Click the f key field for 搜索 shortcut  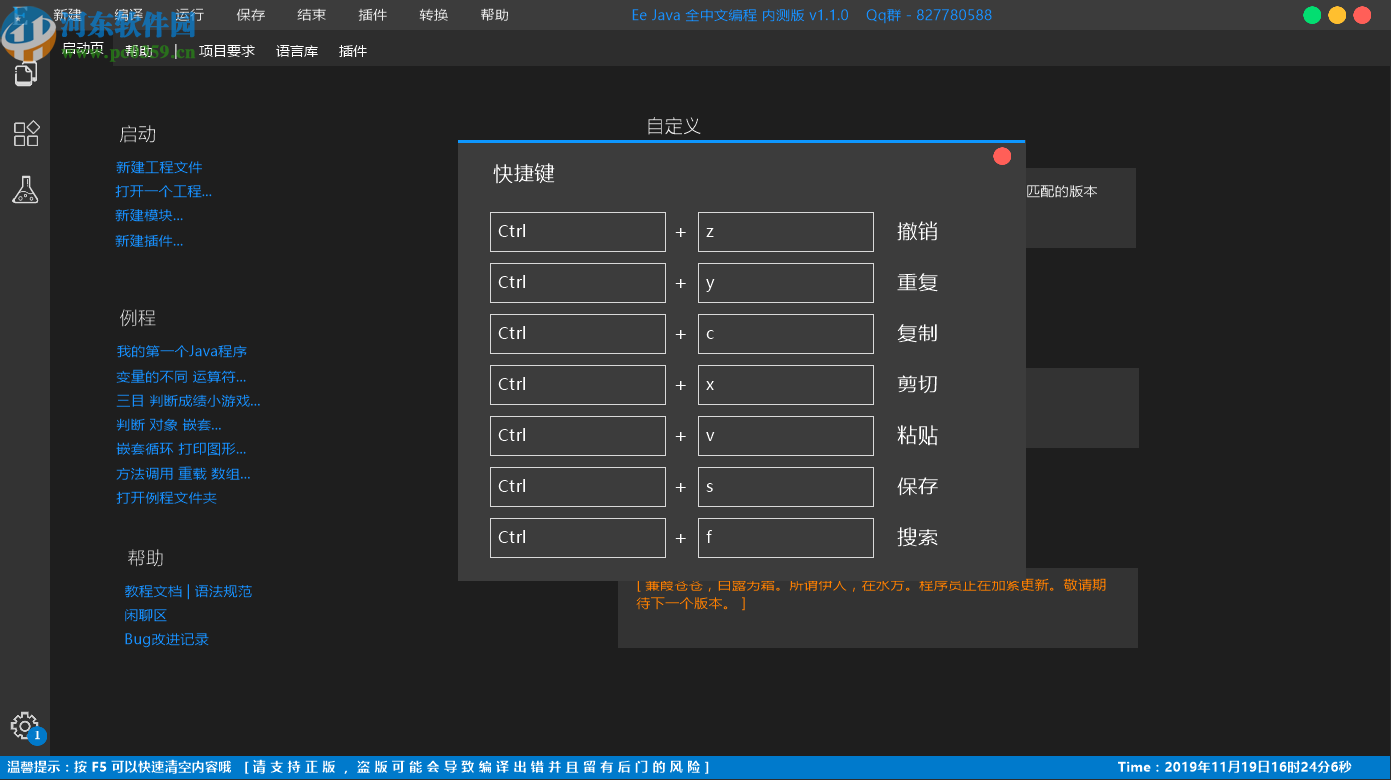point(785,537)
